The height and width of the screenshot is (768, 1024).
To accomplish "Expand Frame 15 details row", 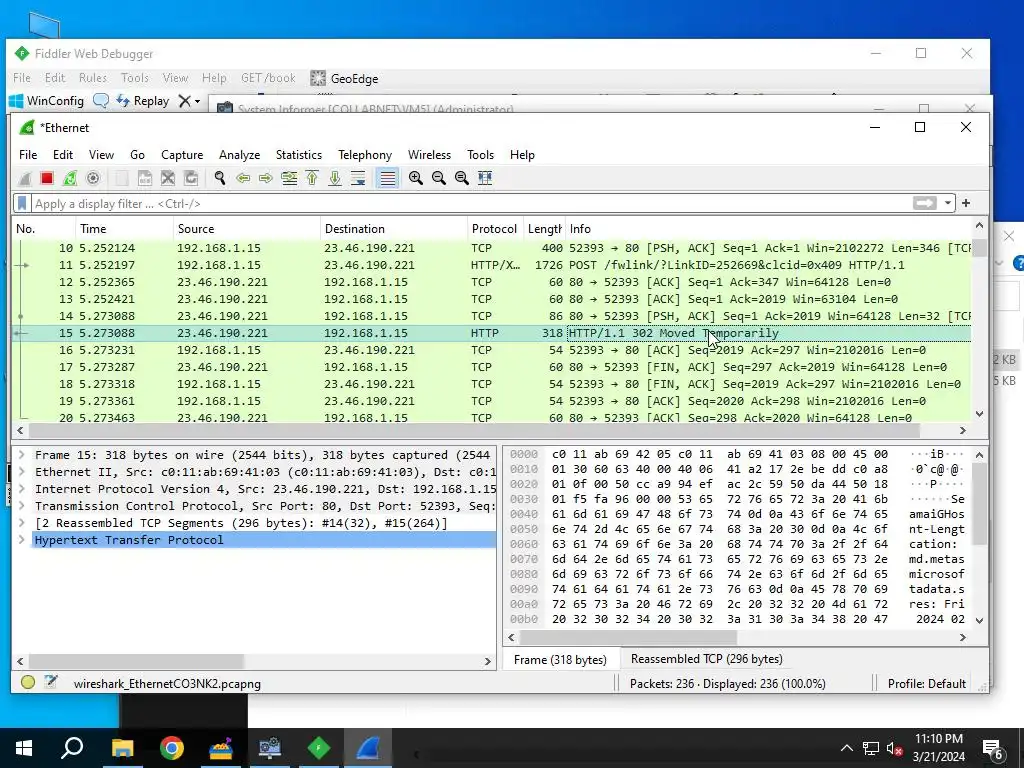I will tap(22, 455).
